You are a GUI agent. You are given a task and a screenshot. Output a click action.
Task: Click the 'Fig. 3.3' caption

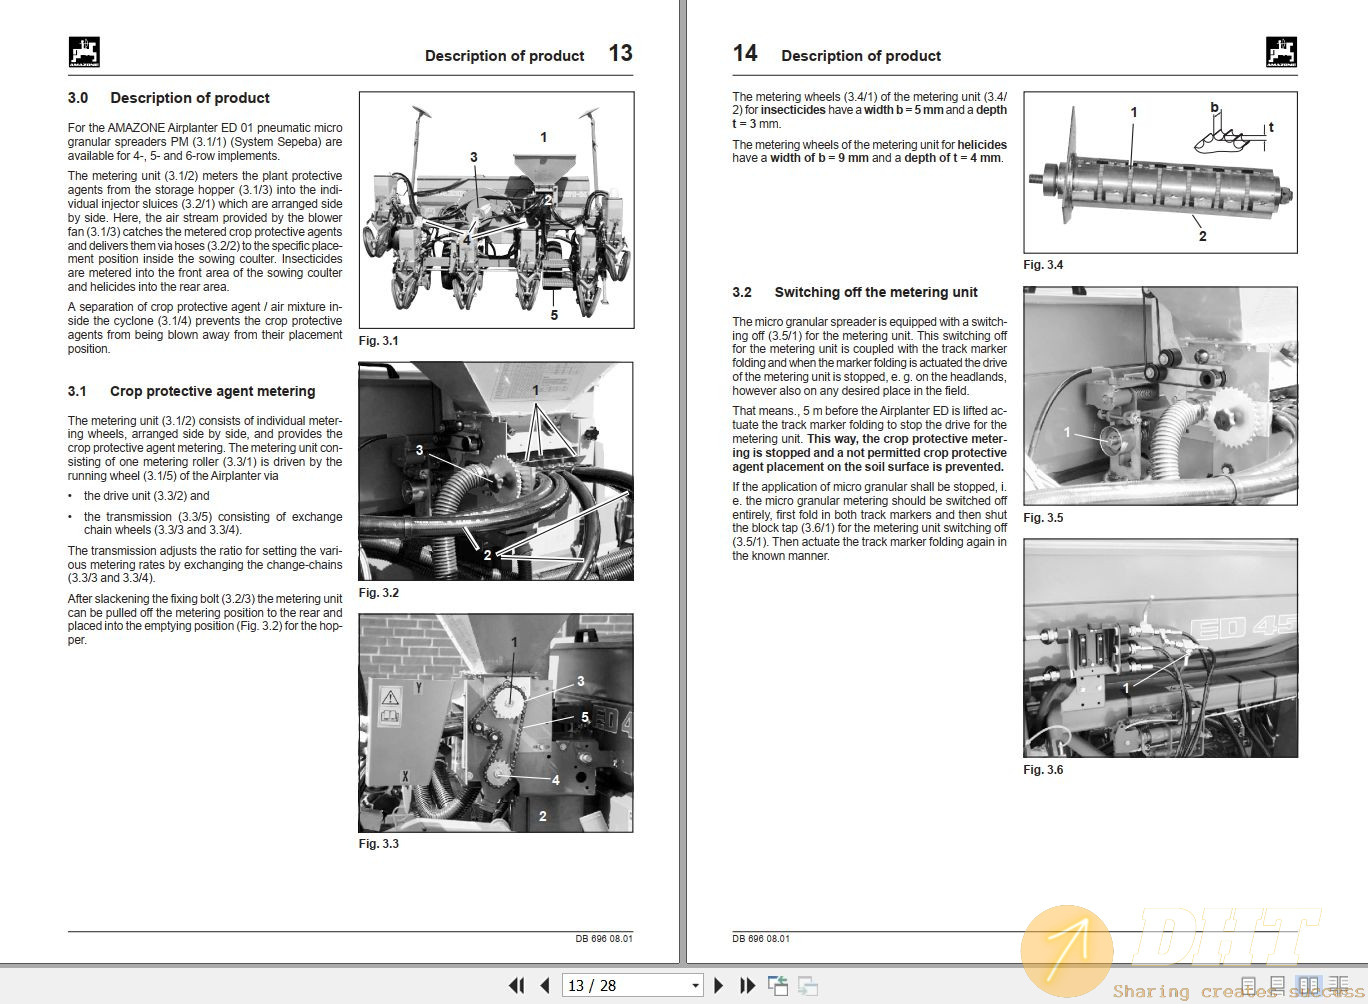click(x=379, y=844)
